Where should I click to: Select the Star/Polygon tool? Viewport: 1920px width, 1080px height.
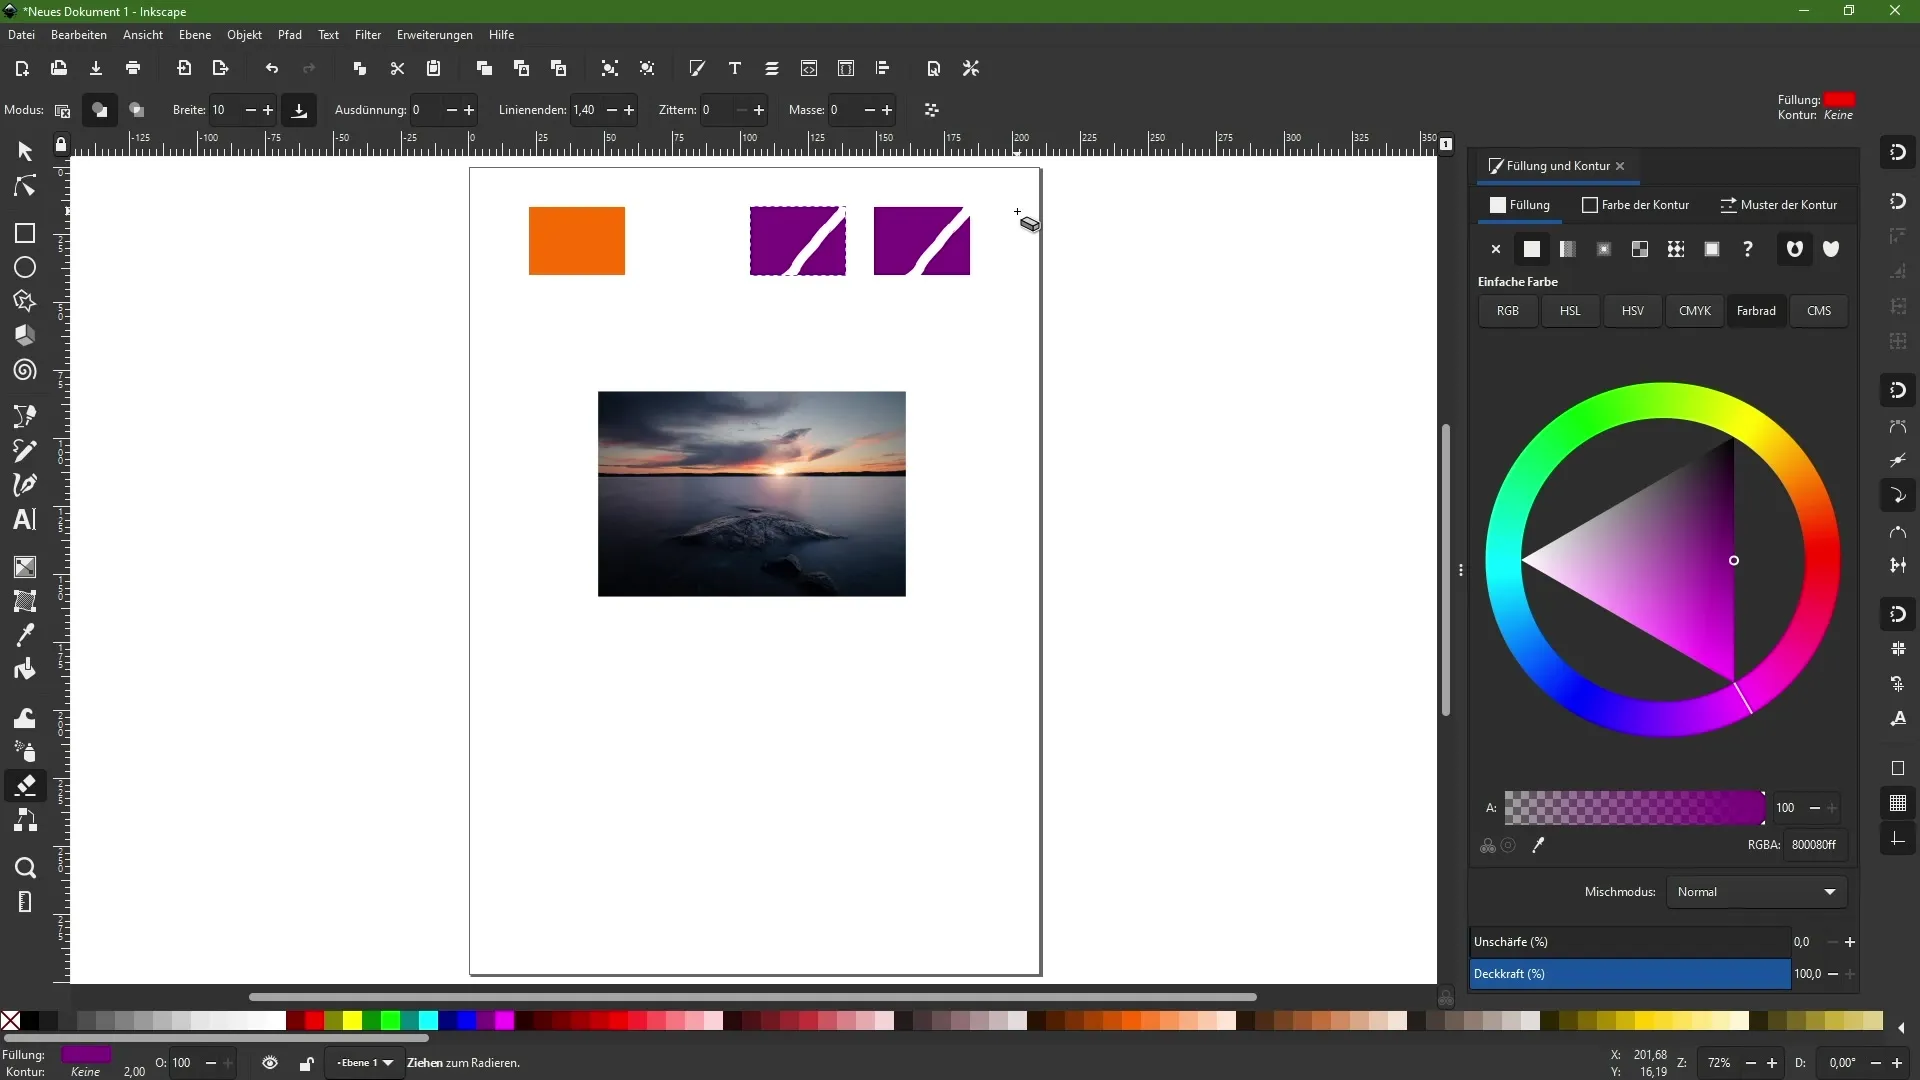click(25, 302)
